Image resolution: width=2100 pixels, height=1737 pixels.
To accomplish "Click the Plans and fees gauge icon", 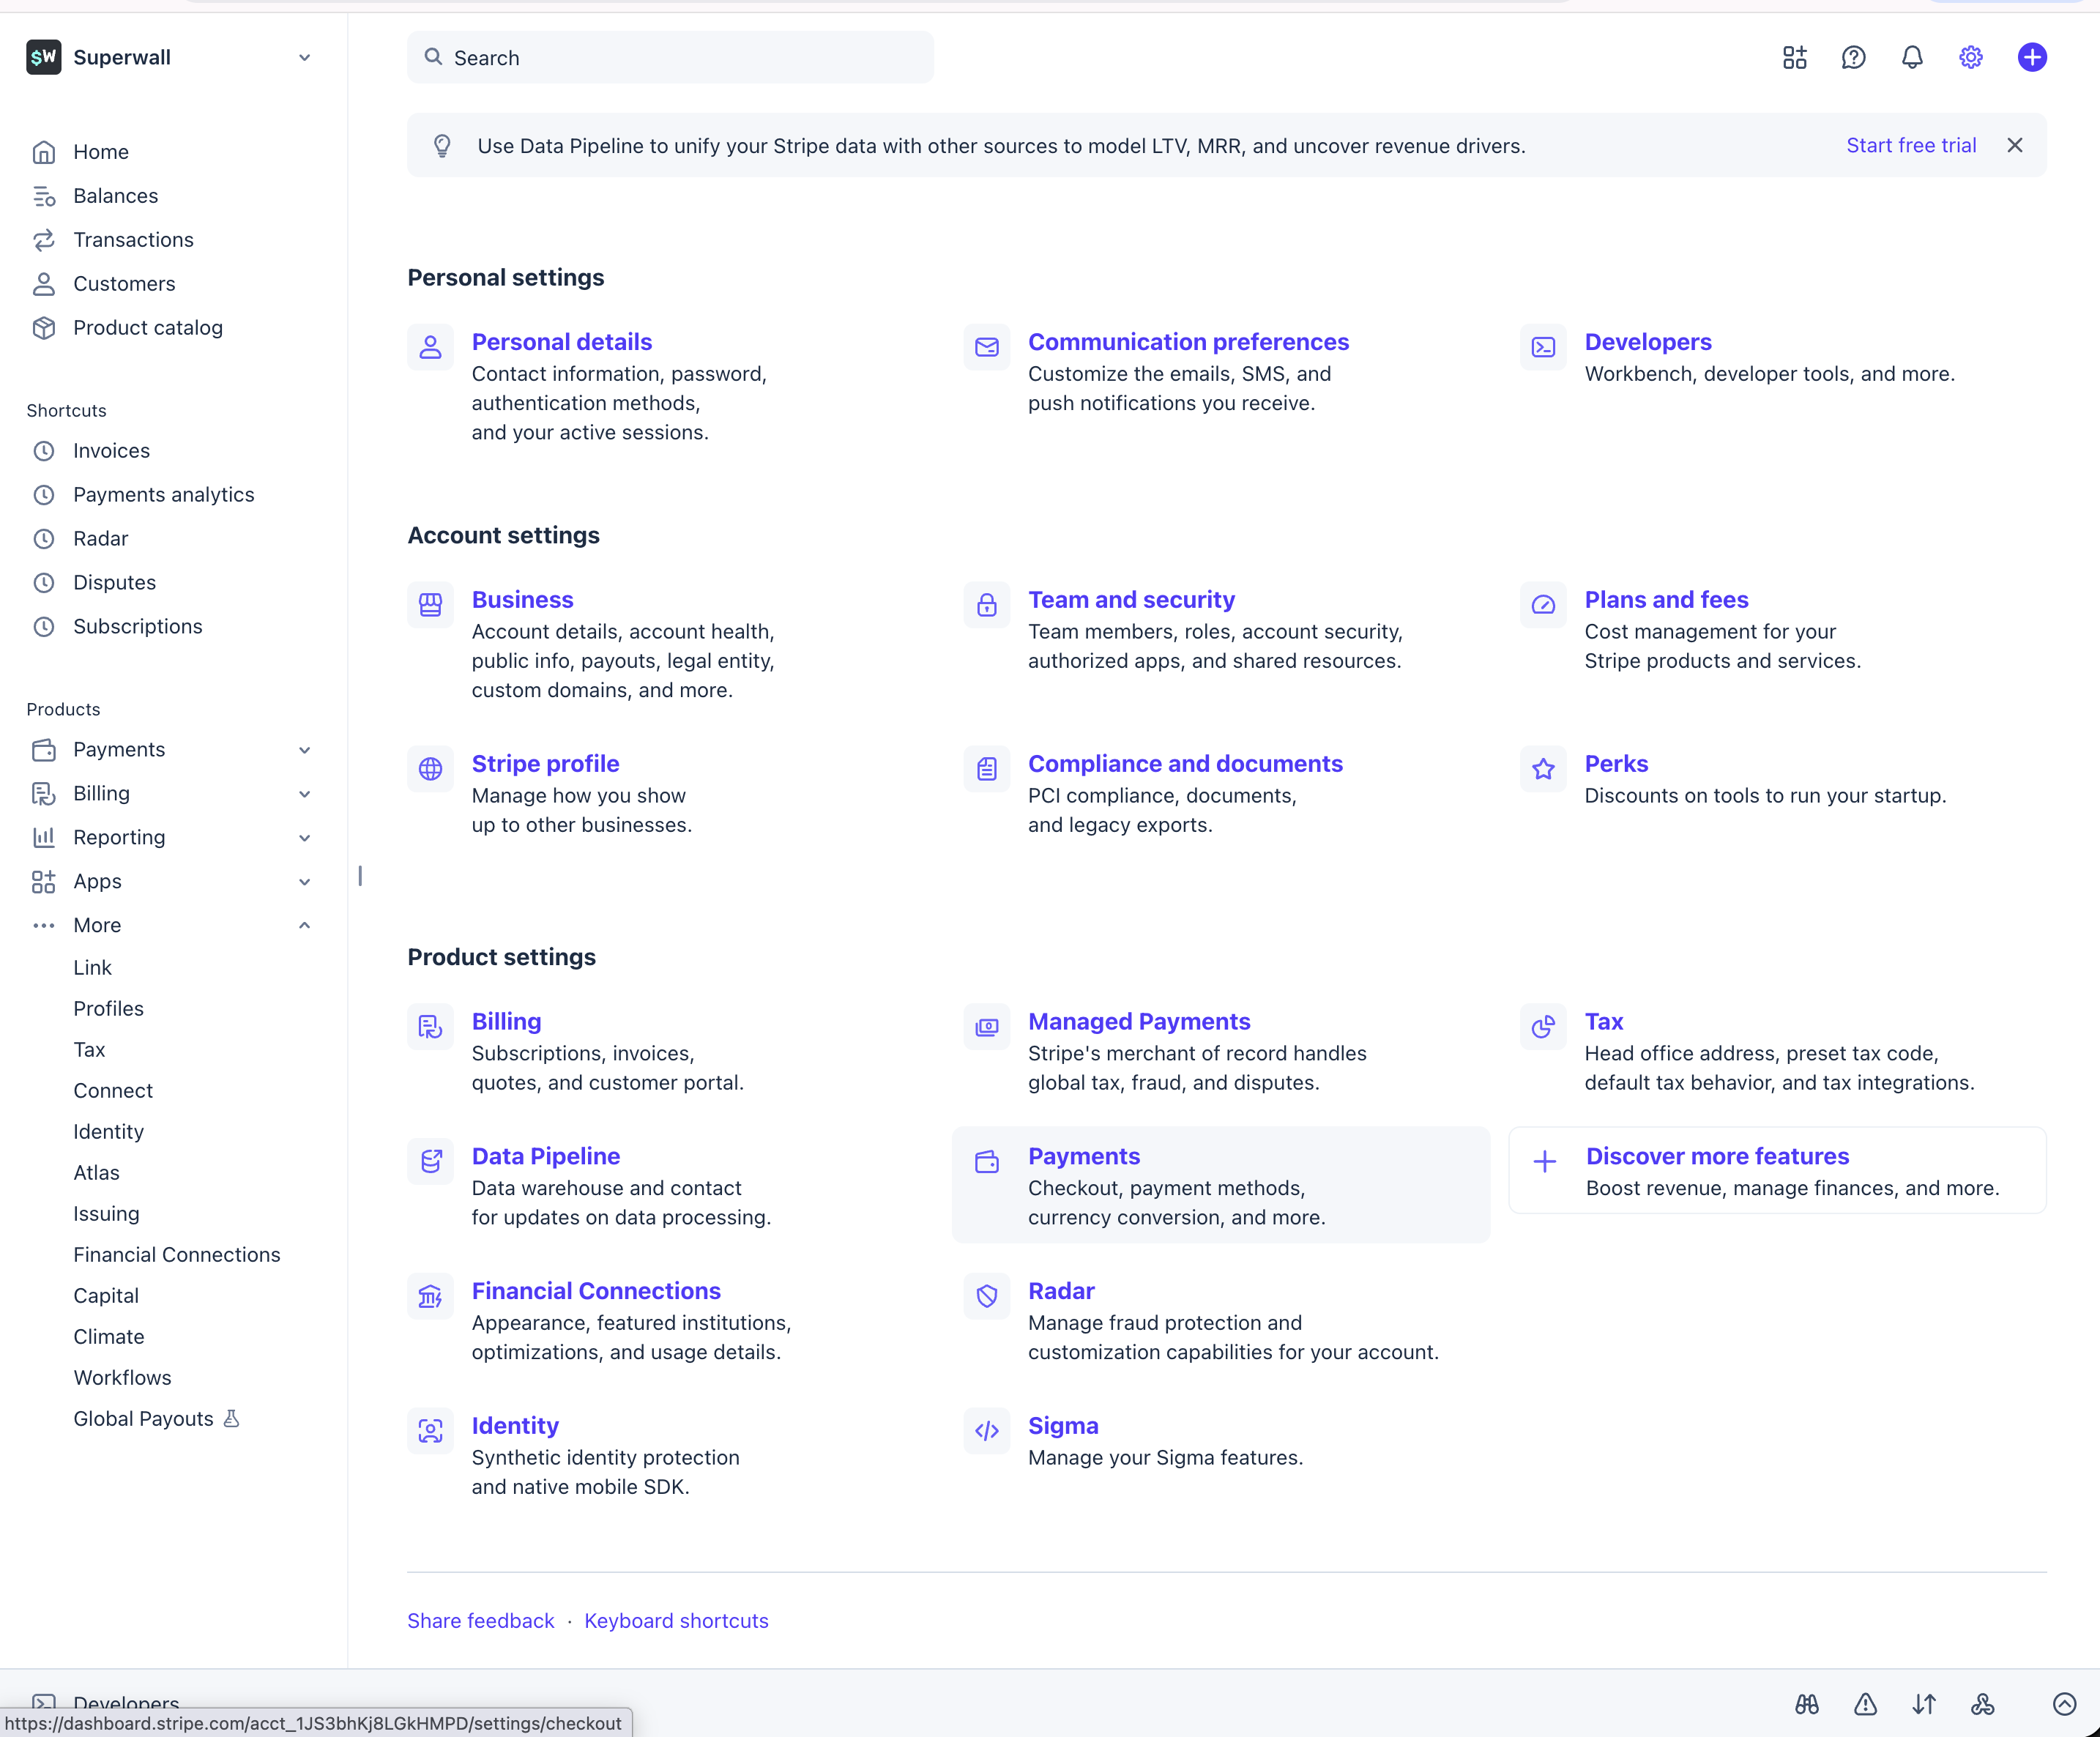I will point(1543,605).
